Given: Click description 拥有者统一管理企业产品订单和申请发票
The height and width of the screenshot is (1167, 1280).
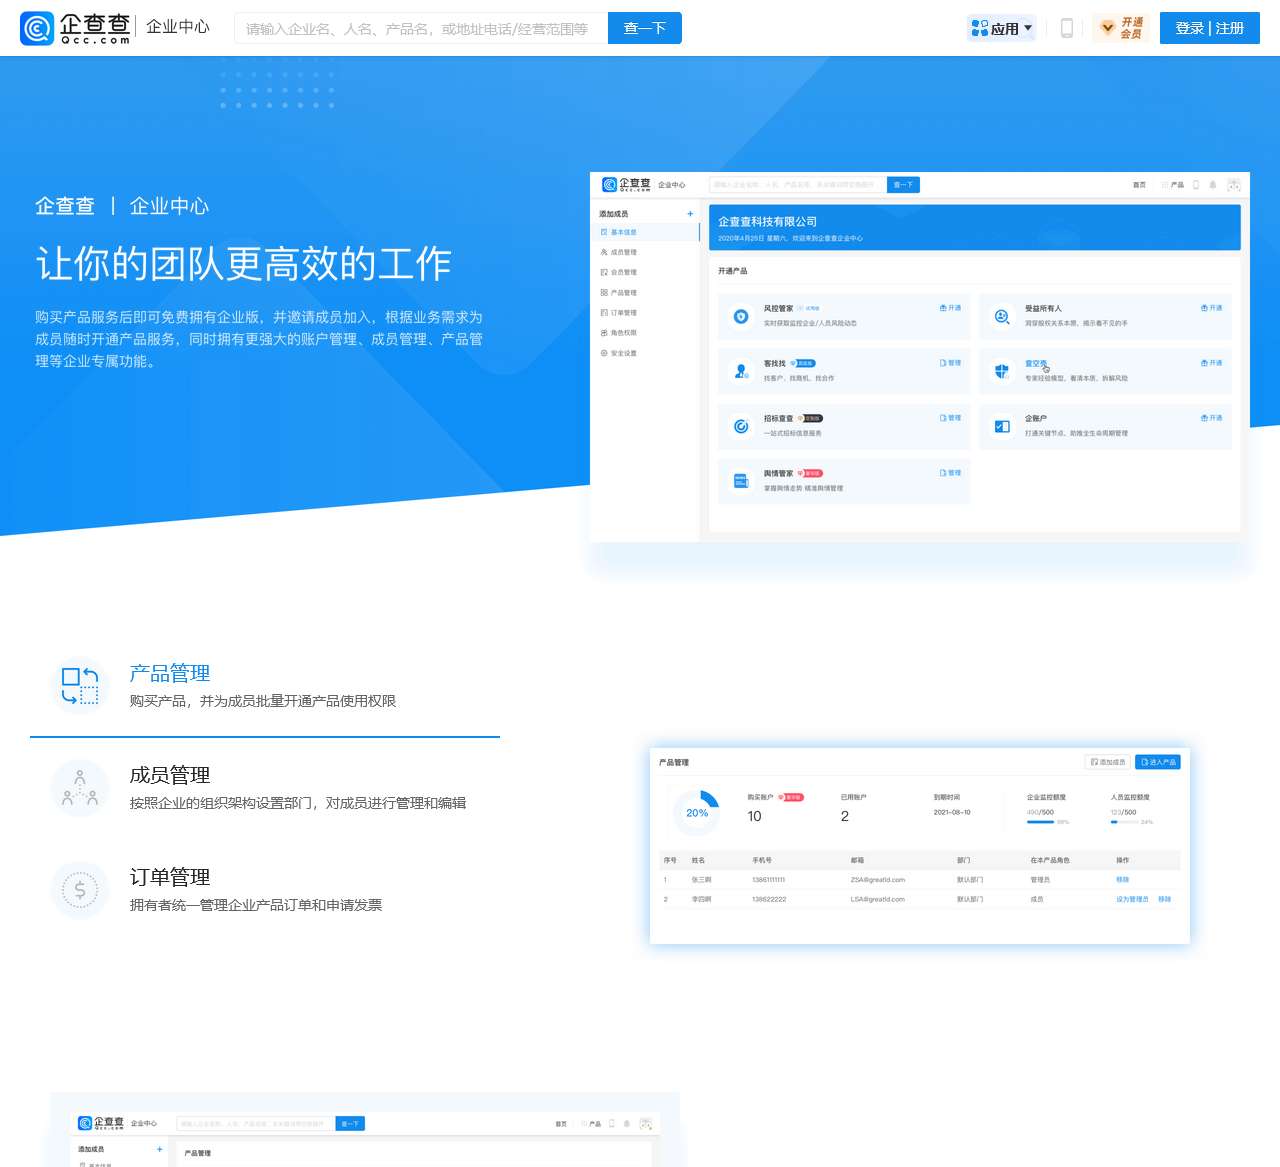Looking at the screenshot, I should tap(256, 905).
